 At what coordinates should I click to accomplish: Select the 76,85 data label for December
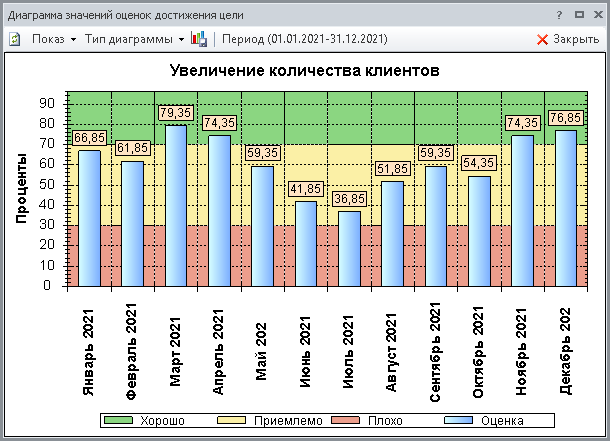[565, 118]
